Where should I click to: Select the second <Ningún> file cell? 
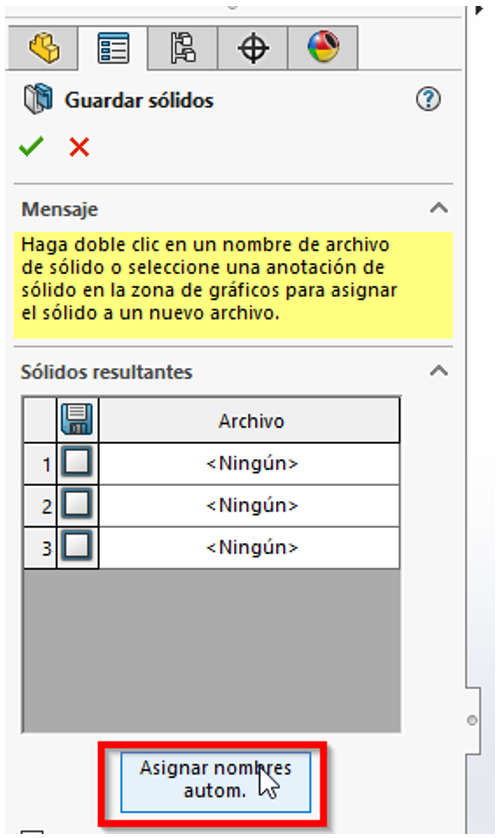click(x=249, y=506)
